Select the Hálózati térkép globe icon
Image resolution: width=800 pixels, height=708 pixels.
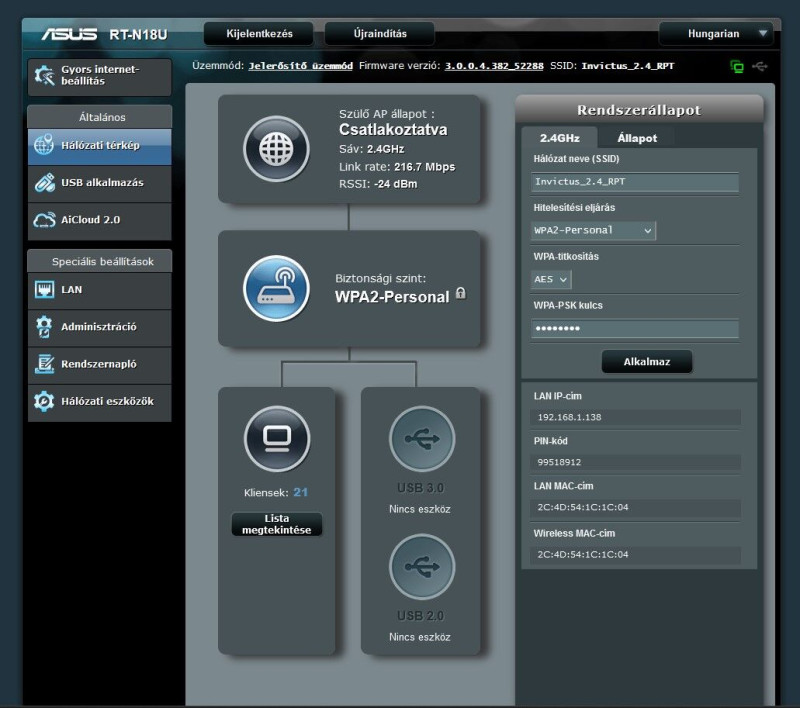click(44, 145)
